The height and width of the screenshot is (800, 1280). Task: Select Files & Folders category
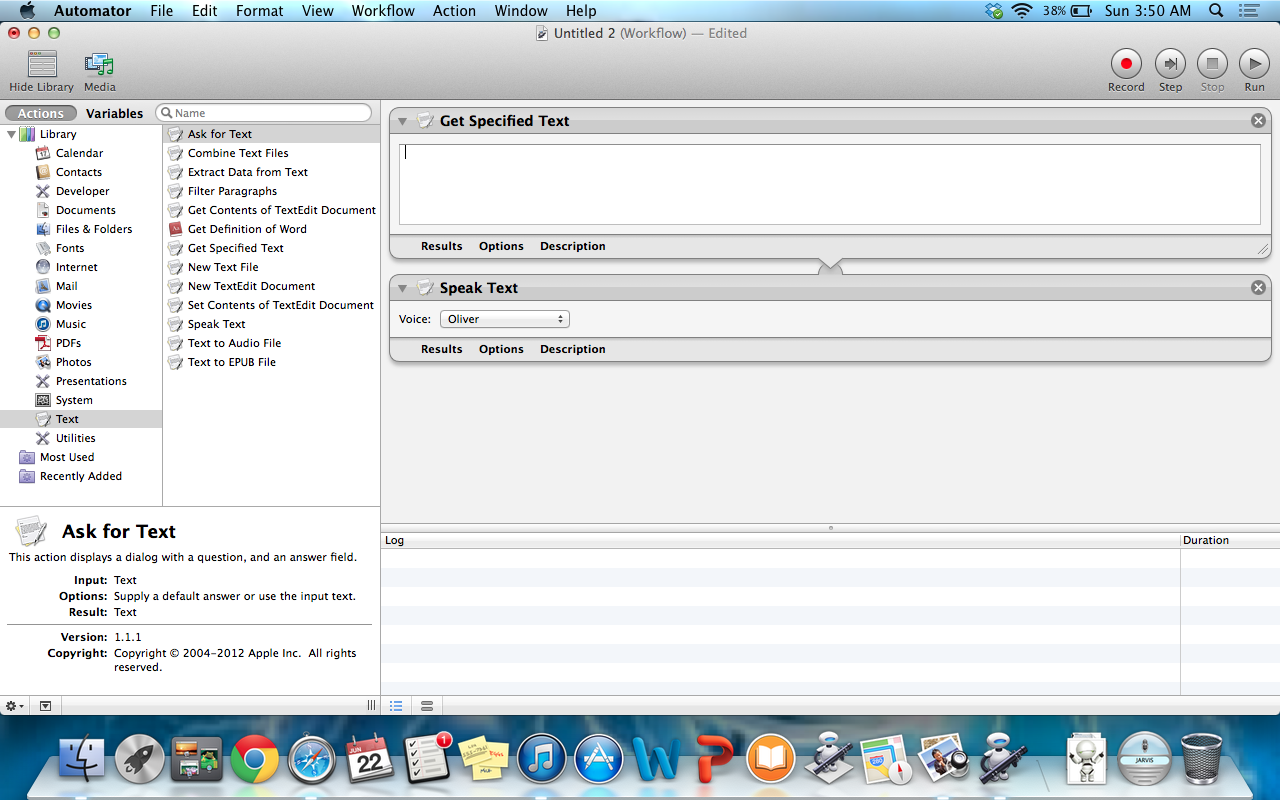pos(93,229)
